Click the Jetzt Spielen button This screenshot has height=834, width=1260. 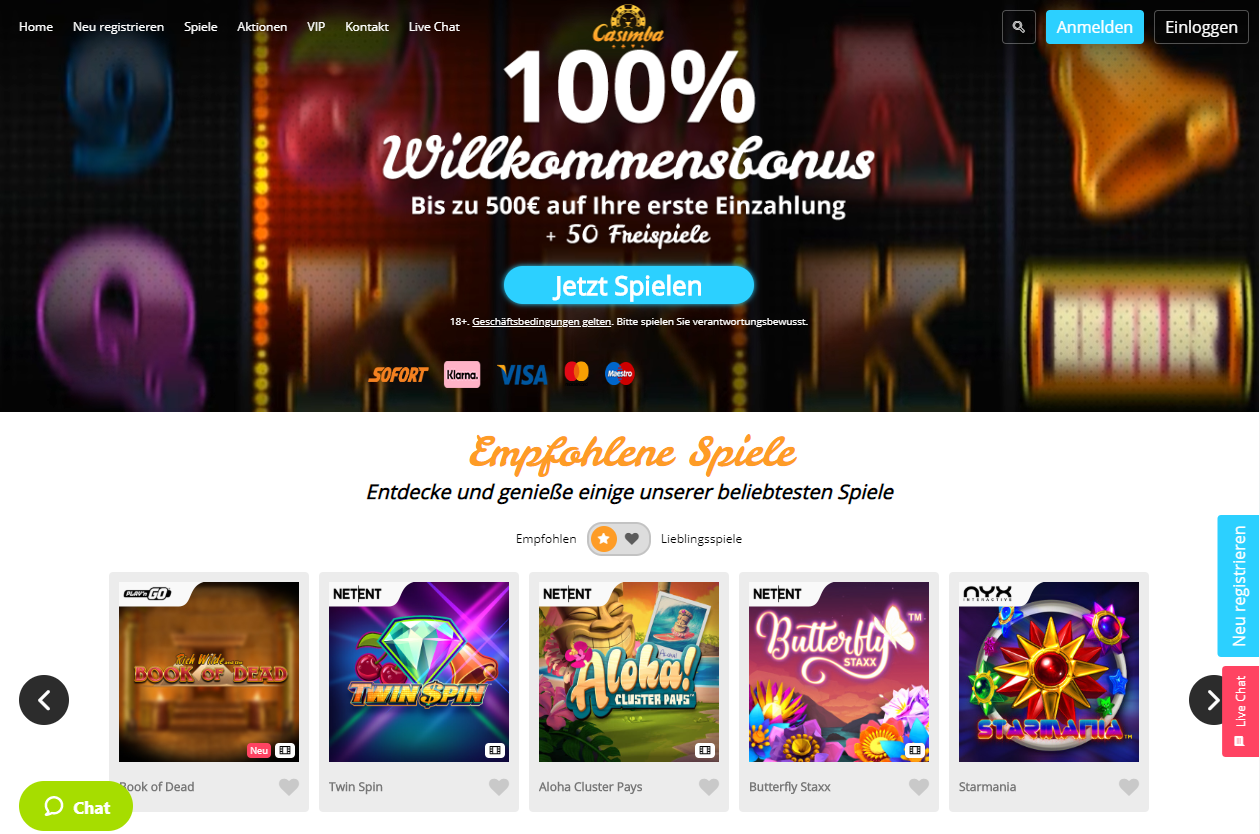[628, 285]
